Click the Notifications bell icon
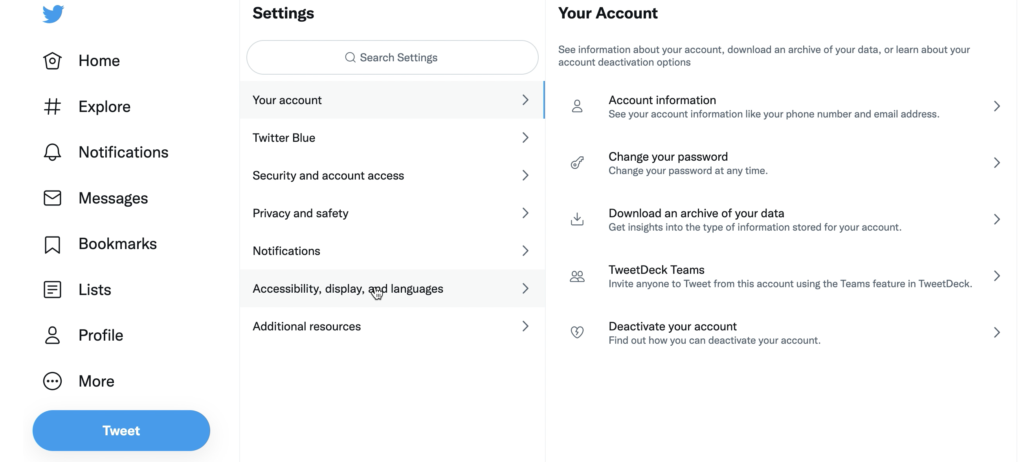 (52, 152)
